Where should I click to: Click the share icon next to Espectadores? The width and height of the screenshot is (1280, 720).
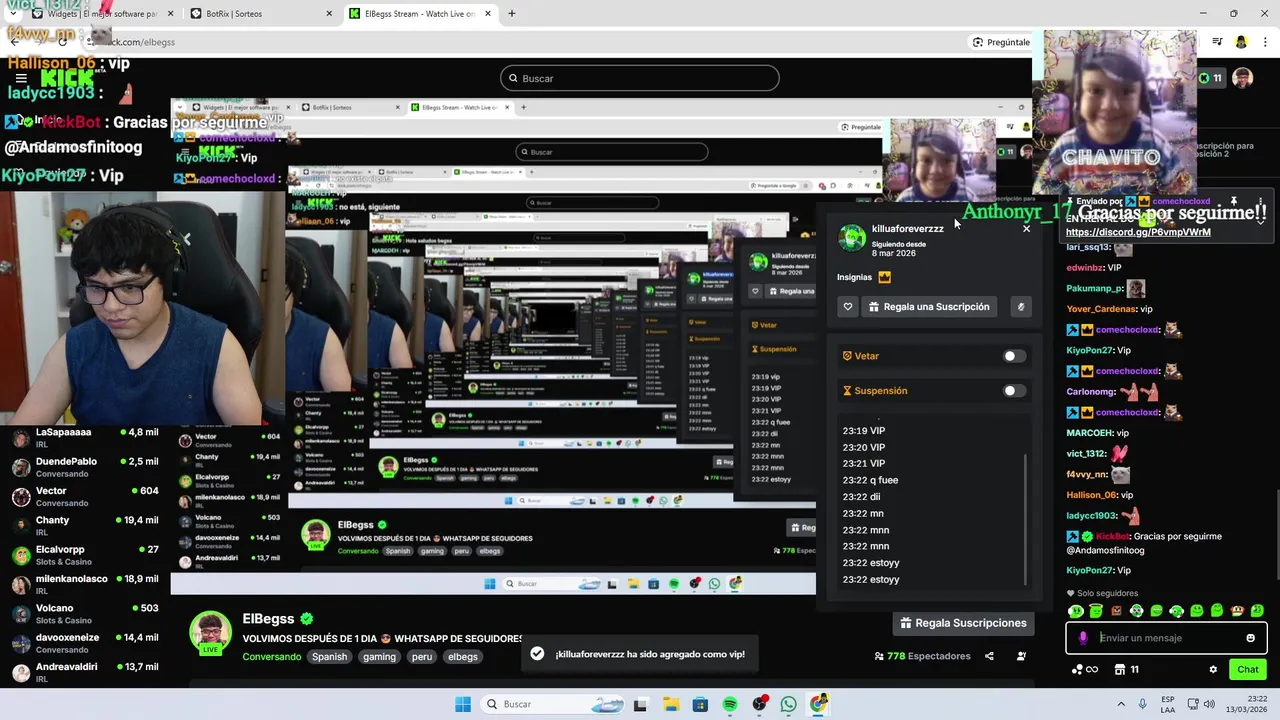click(989, 656)
